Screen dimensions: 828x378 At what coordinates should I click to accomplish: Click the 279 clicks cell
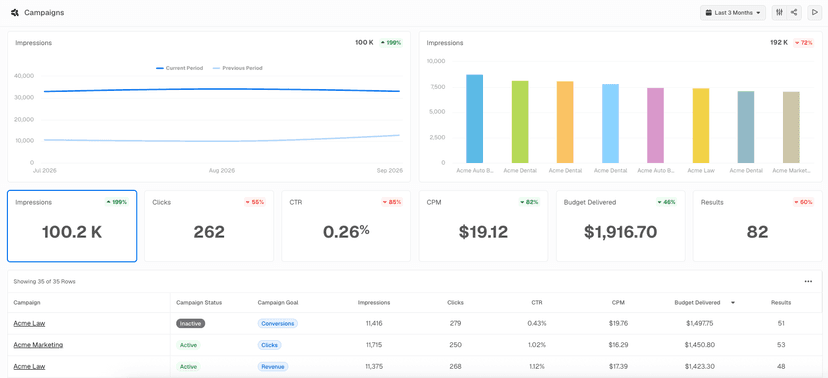[455, 323]
